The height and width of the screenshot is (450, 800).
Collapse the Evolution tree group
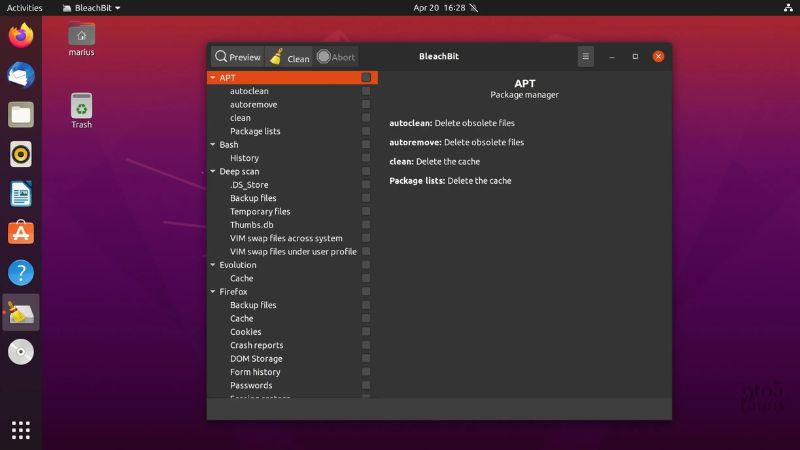pos(213,265)
